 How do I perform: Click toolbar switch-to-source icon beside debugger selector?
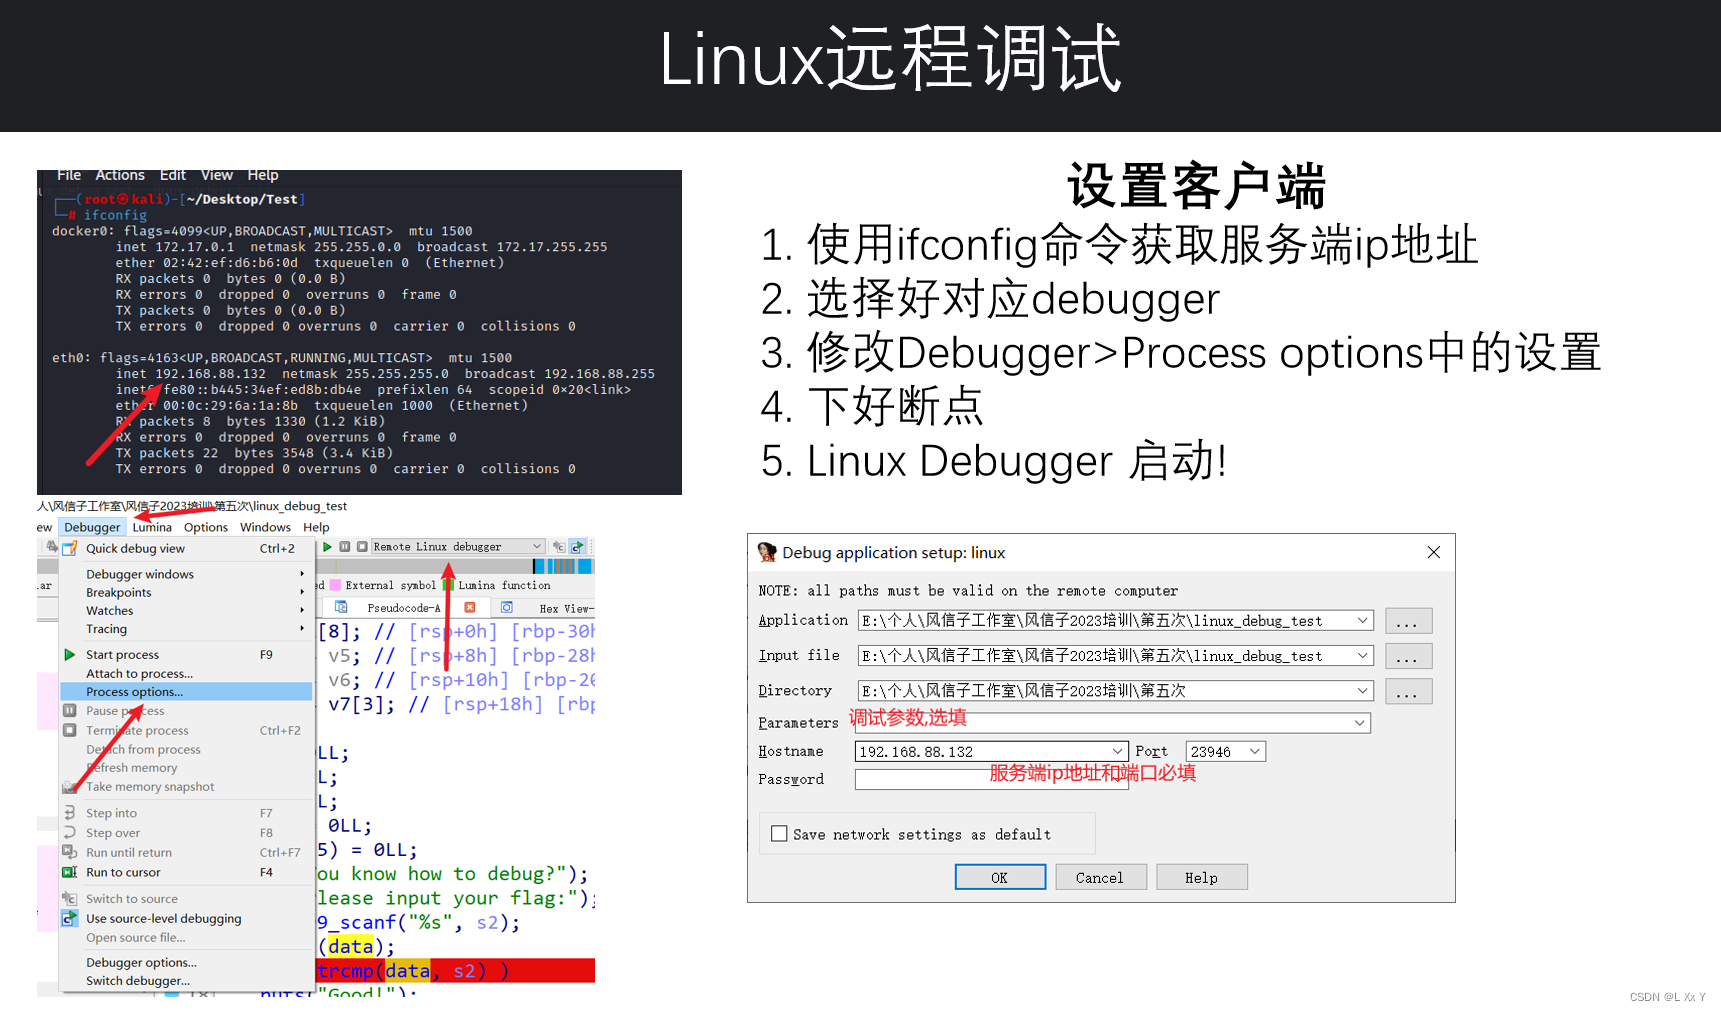coord(559,547)
